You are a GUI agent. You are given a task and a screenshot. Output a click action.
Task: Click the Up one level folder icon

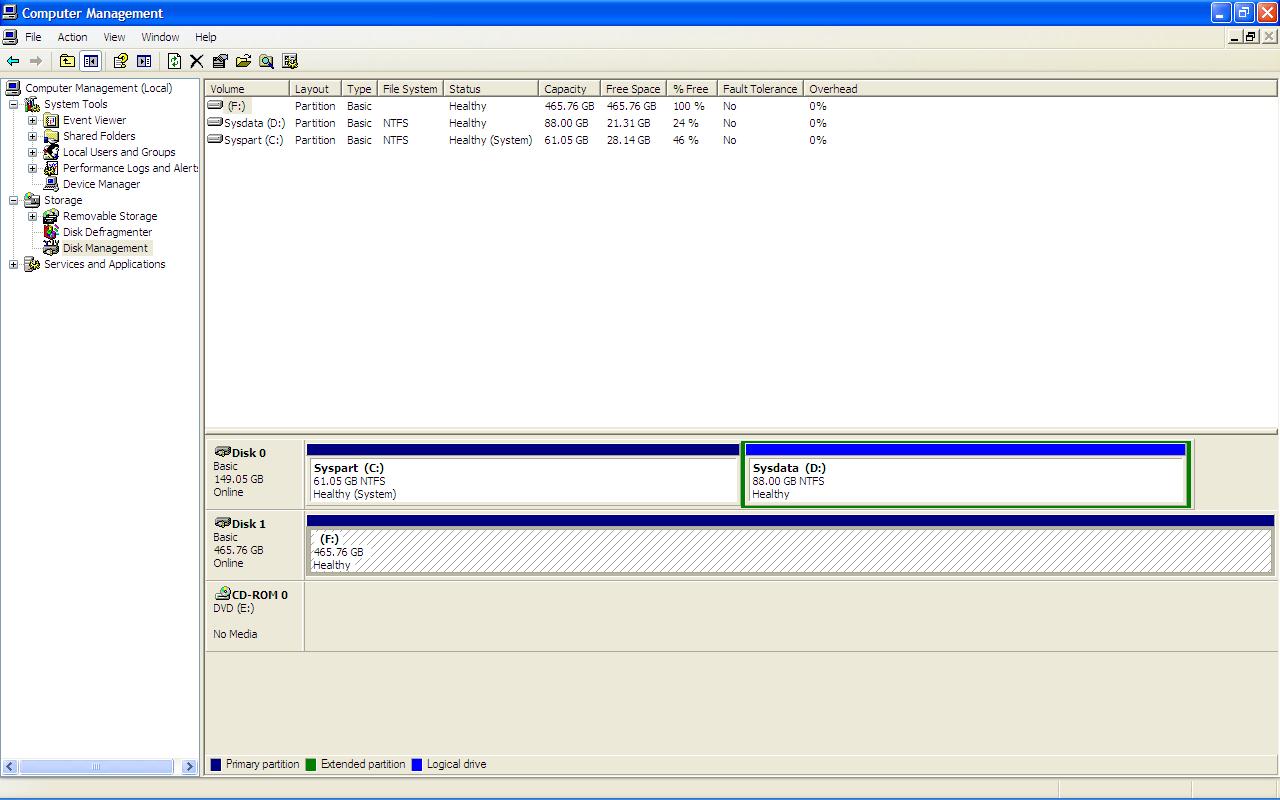66,61
